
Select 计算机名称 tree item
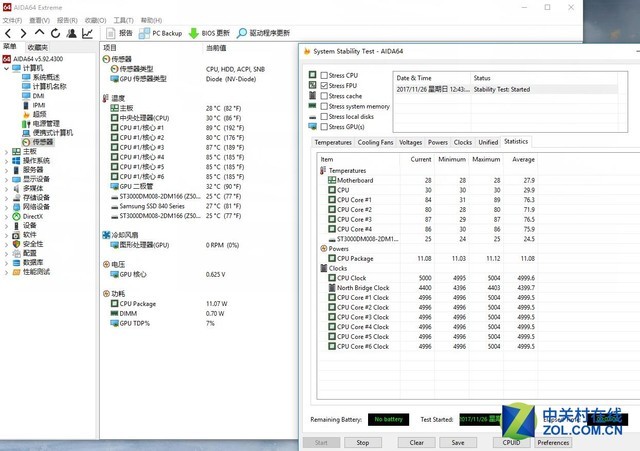(44, 87)
